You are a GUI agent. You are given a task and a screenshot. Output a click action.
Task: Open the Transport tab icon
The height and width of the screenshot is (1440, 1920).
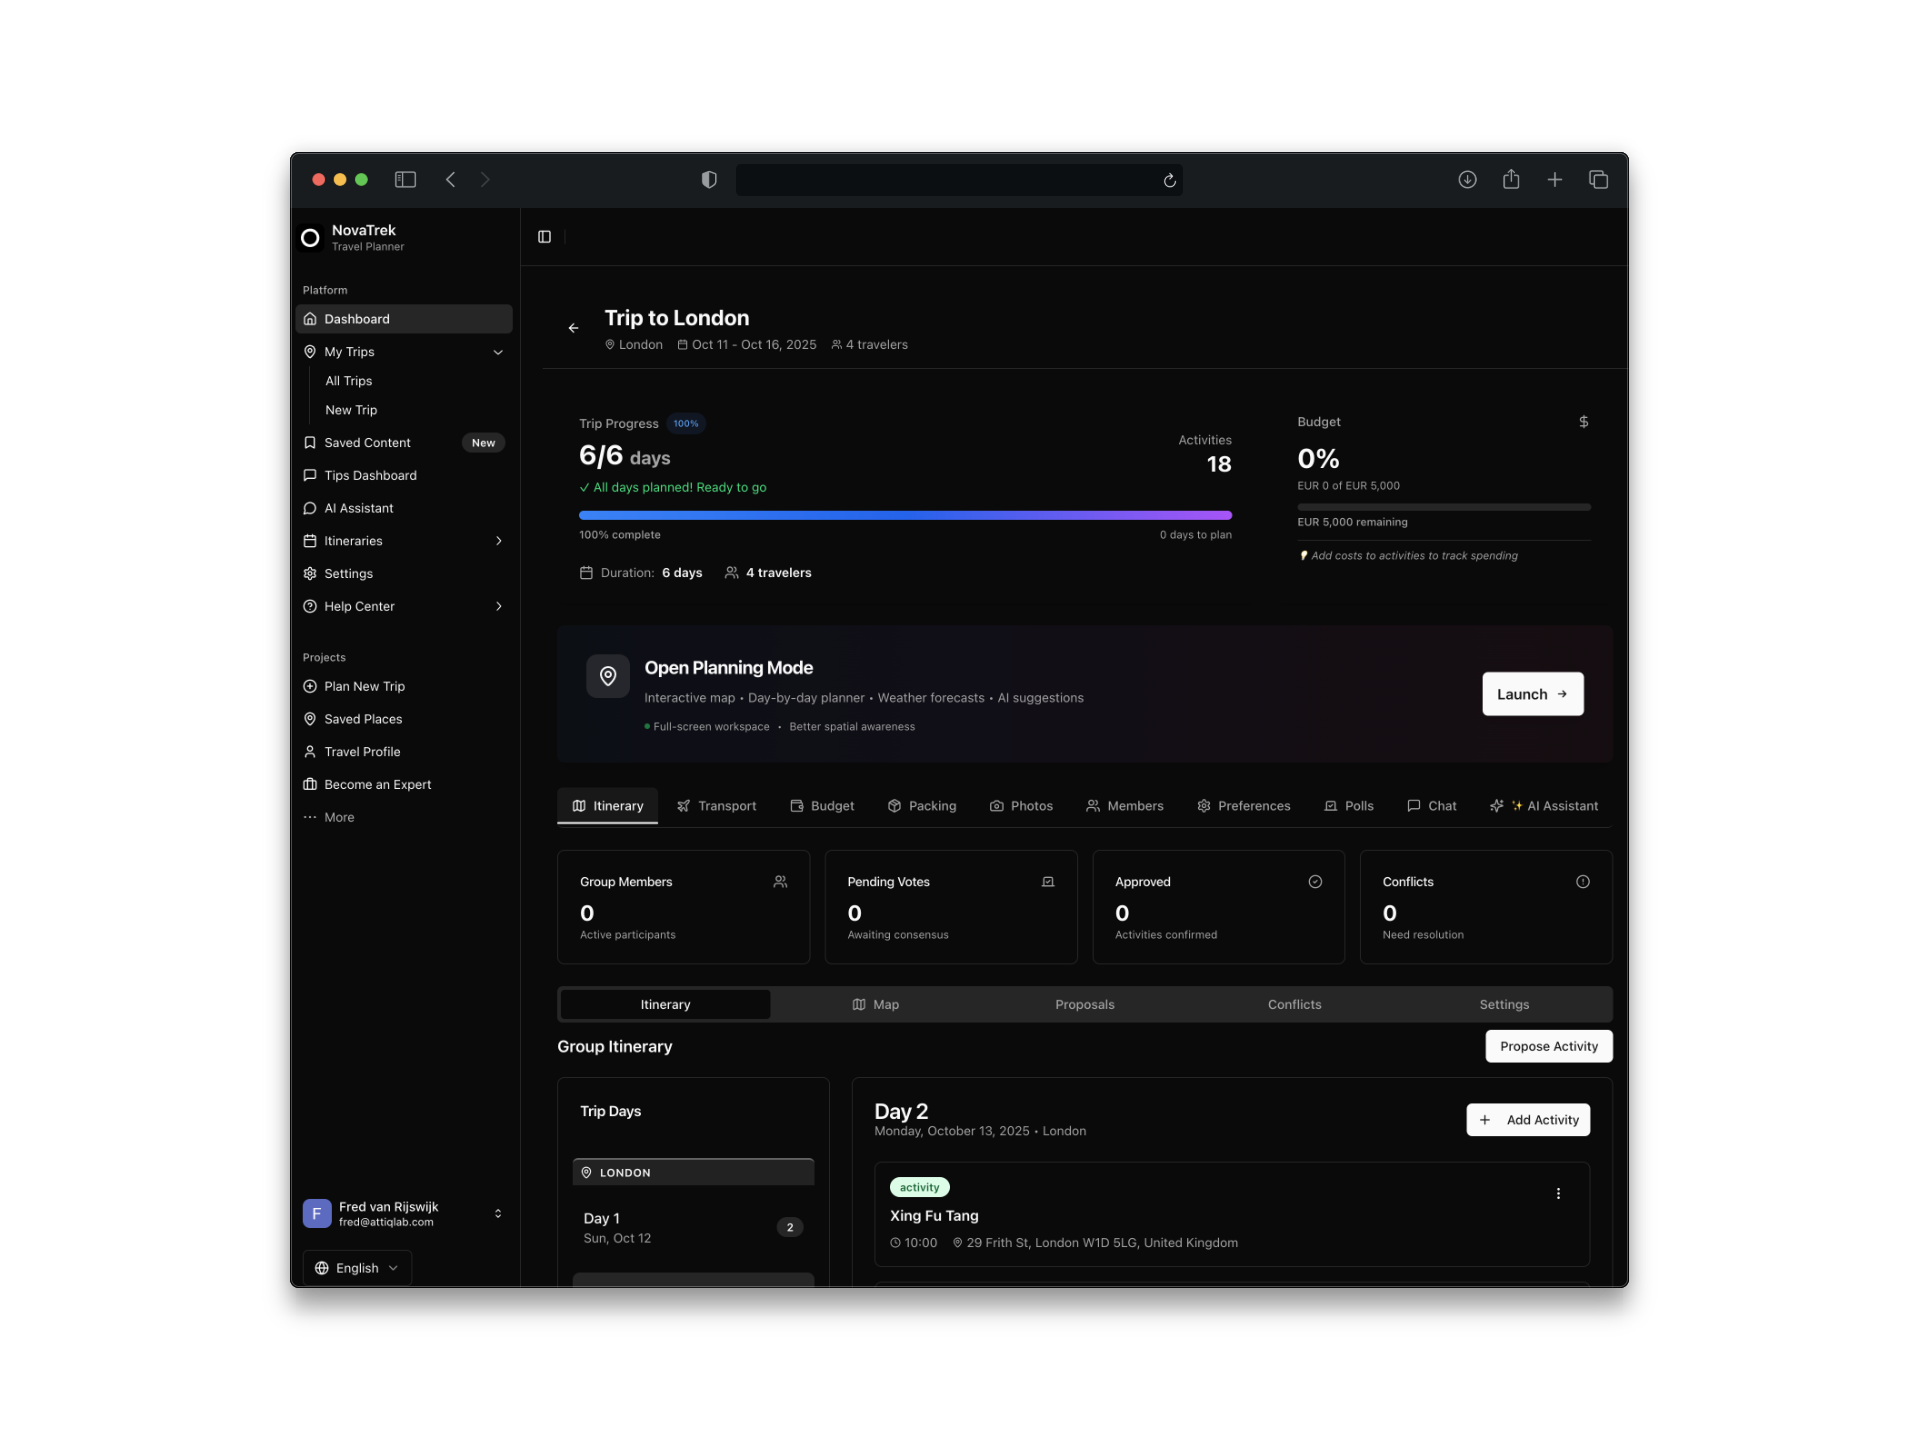(x=685, y=806)
